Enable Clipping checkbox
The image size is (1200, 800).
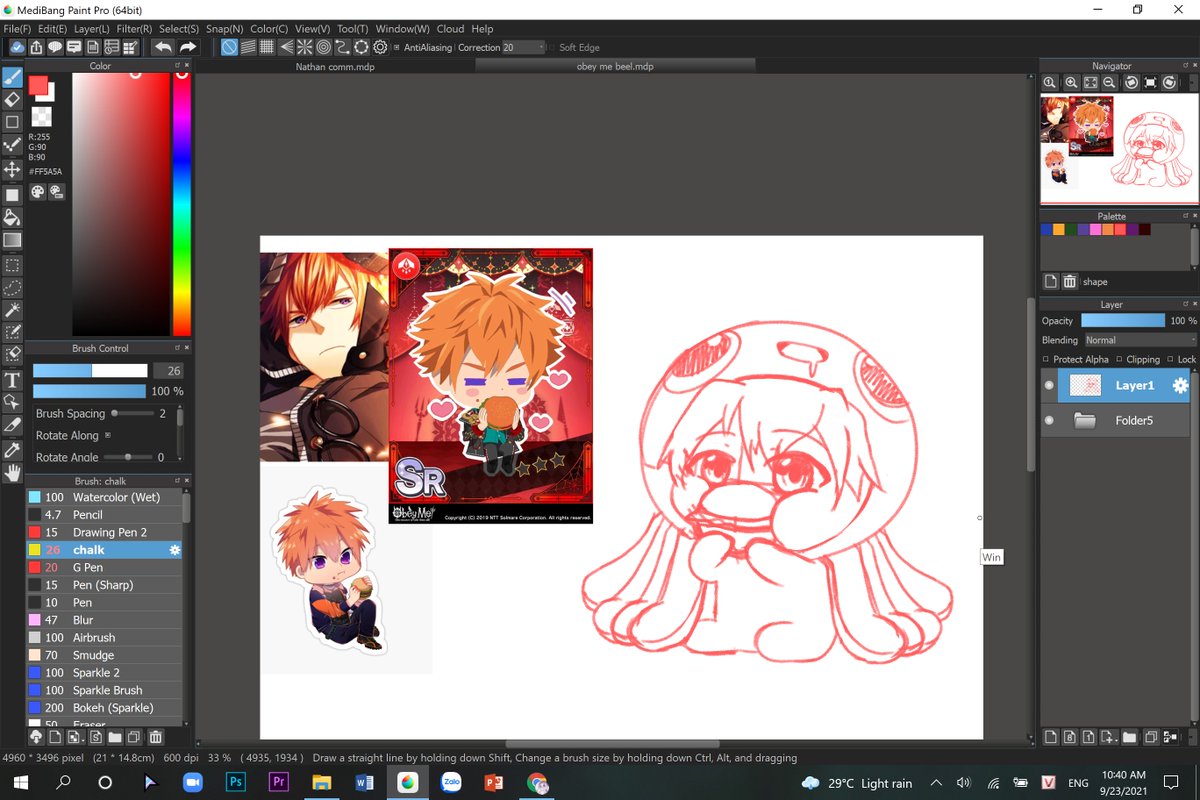point(1118,359)
